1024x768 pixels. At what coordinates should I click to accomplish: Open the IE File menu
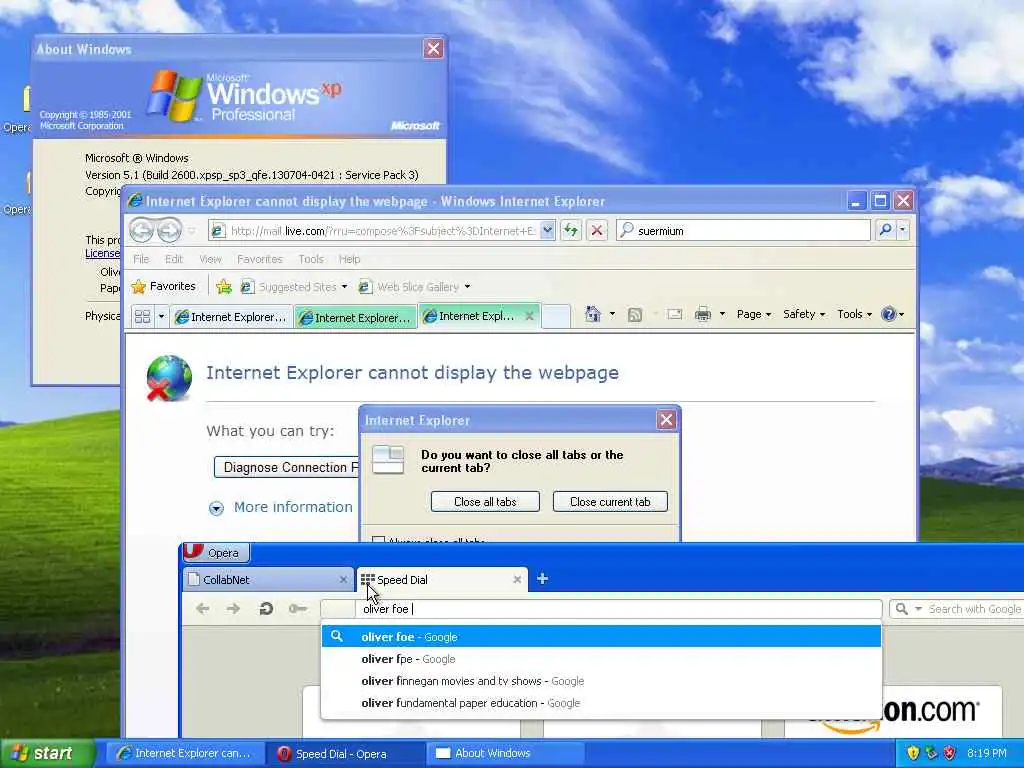point(141,259)
